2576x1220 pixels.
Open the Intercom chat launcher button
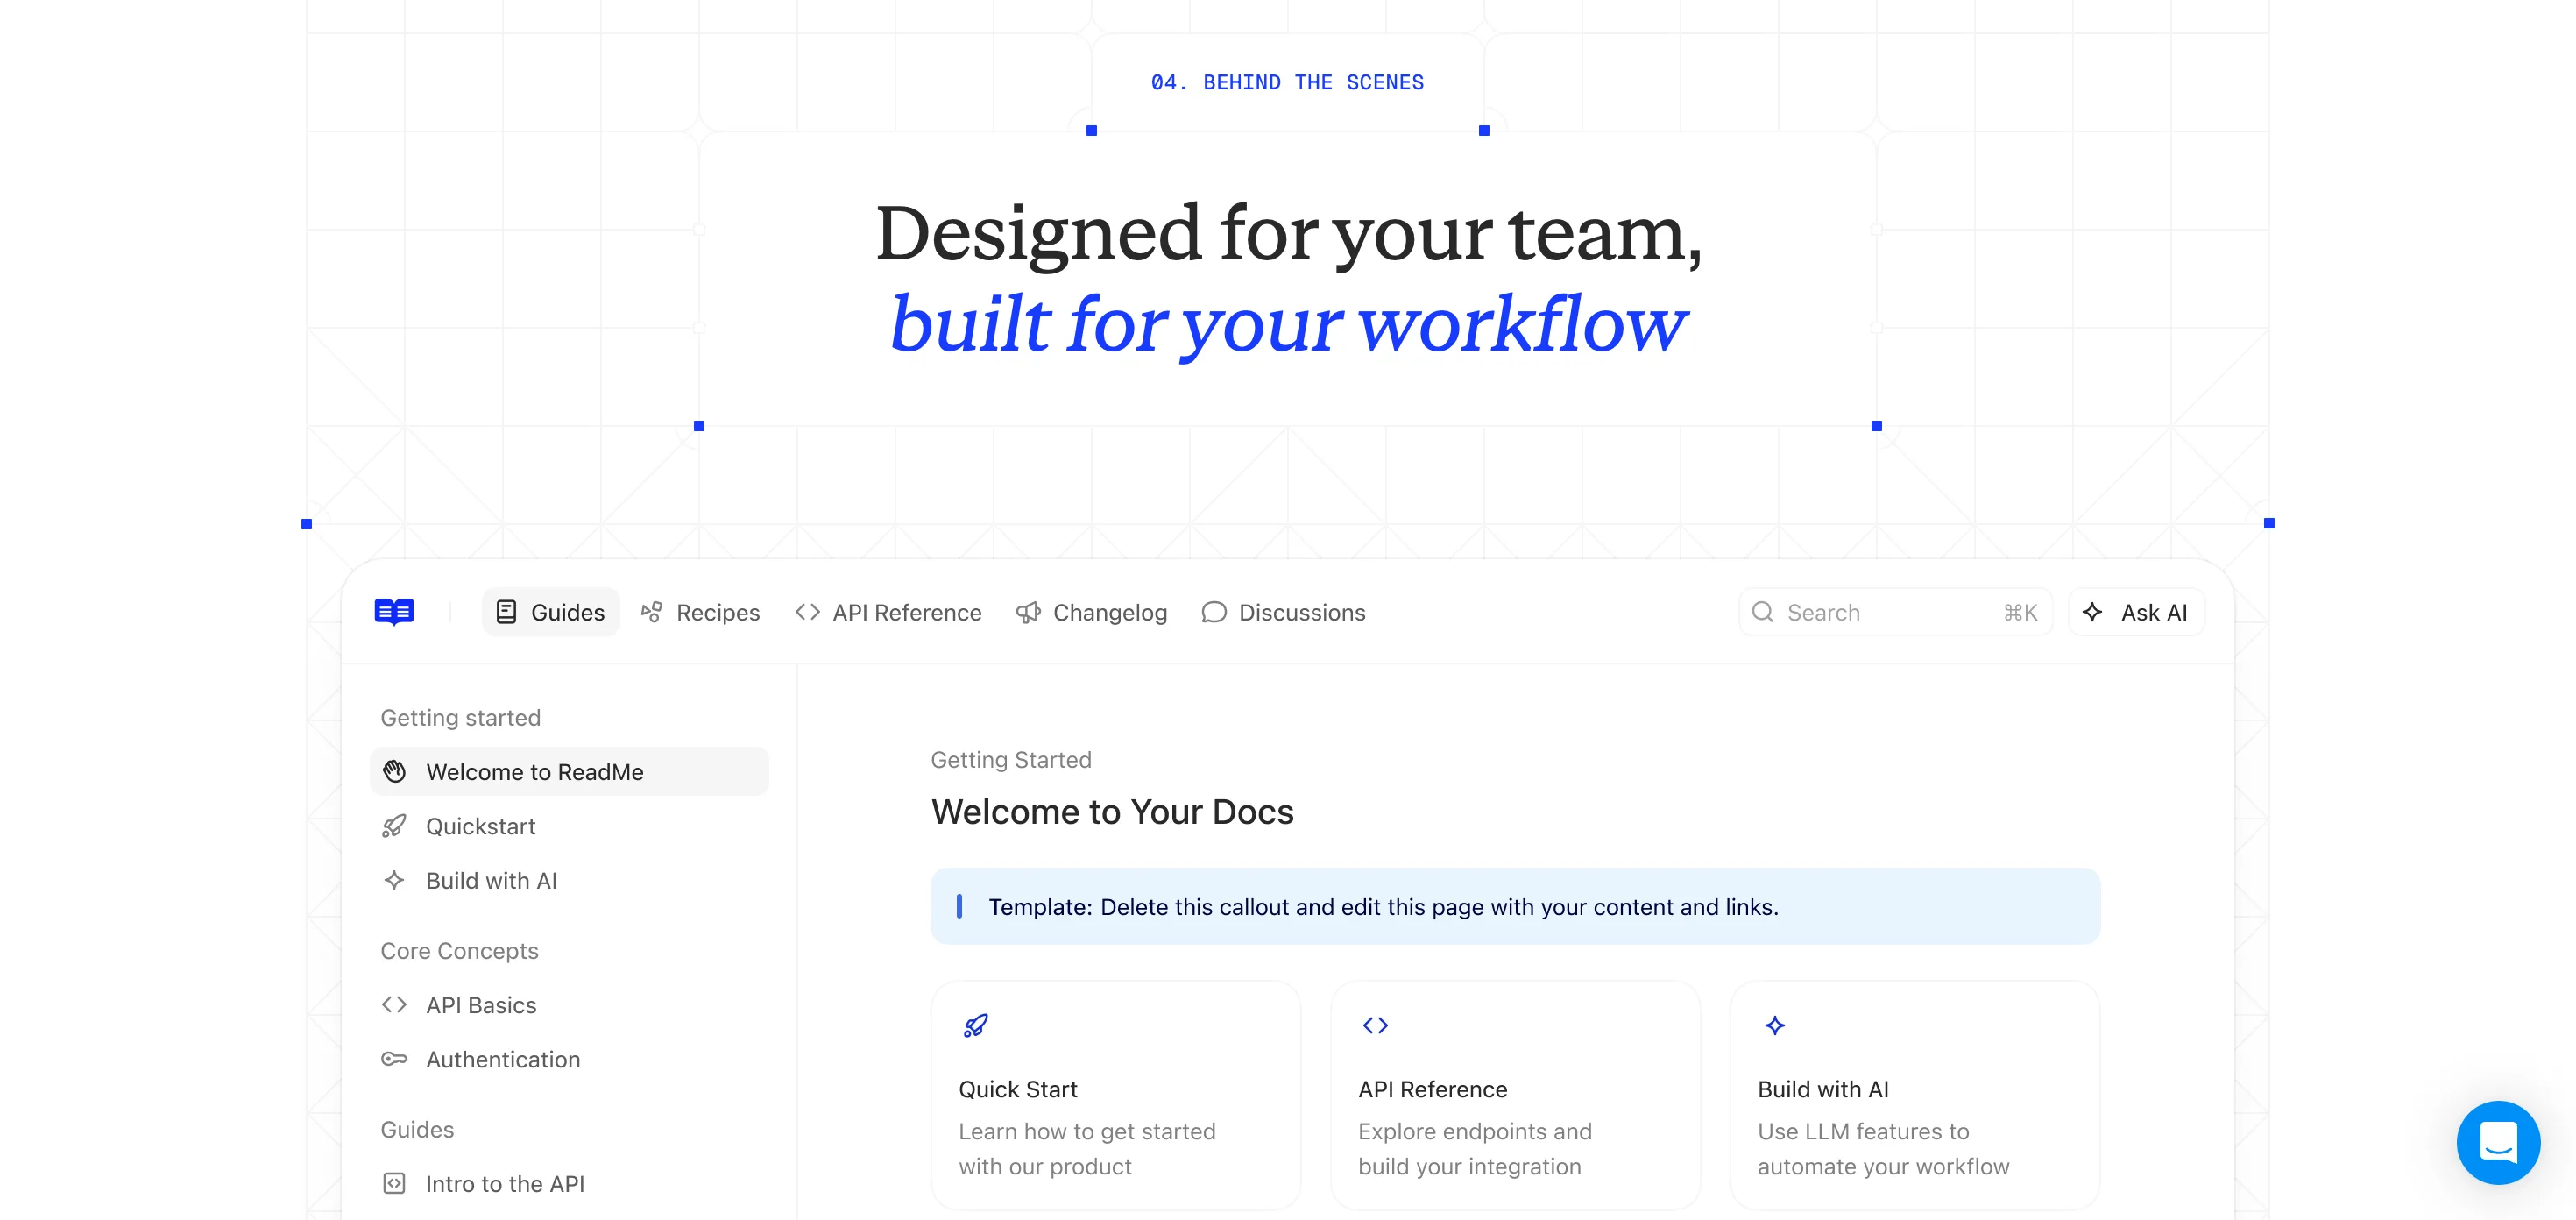(x=2498, y=1142)
